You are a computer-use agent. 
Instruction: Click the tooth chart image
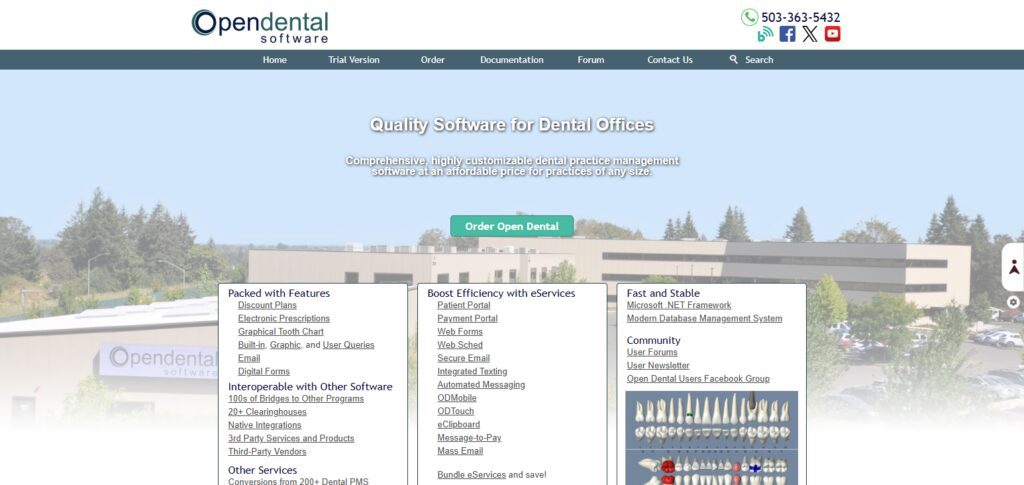coord(712,437)
